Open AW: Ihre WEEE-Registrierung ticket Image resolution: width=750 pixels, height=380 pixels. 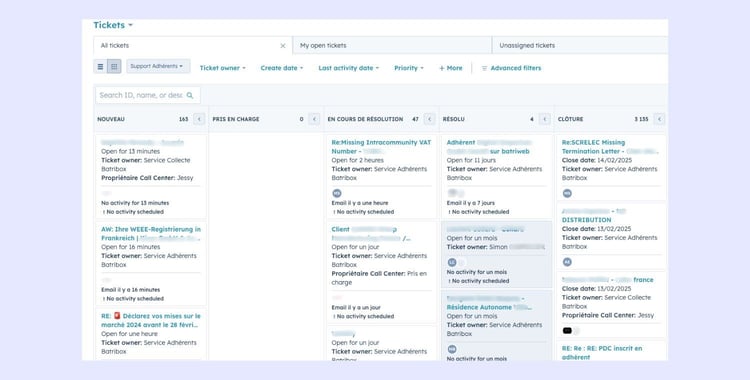click(x=151, y=234)
